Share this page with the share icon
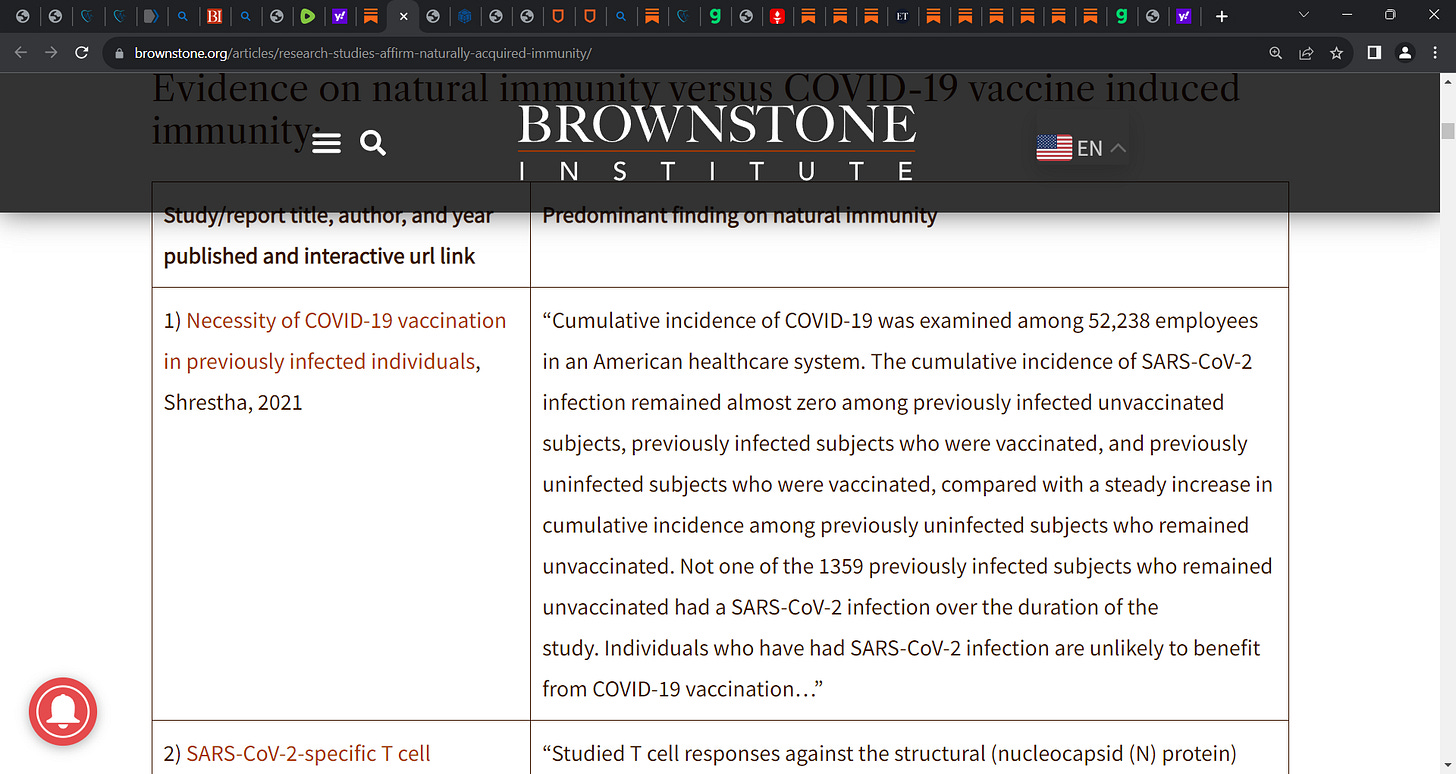This screenshot has height=774, width=1456. point(1306,53)
